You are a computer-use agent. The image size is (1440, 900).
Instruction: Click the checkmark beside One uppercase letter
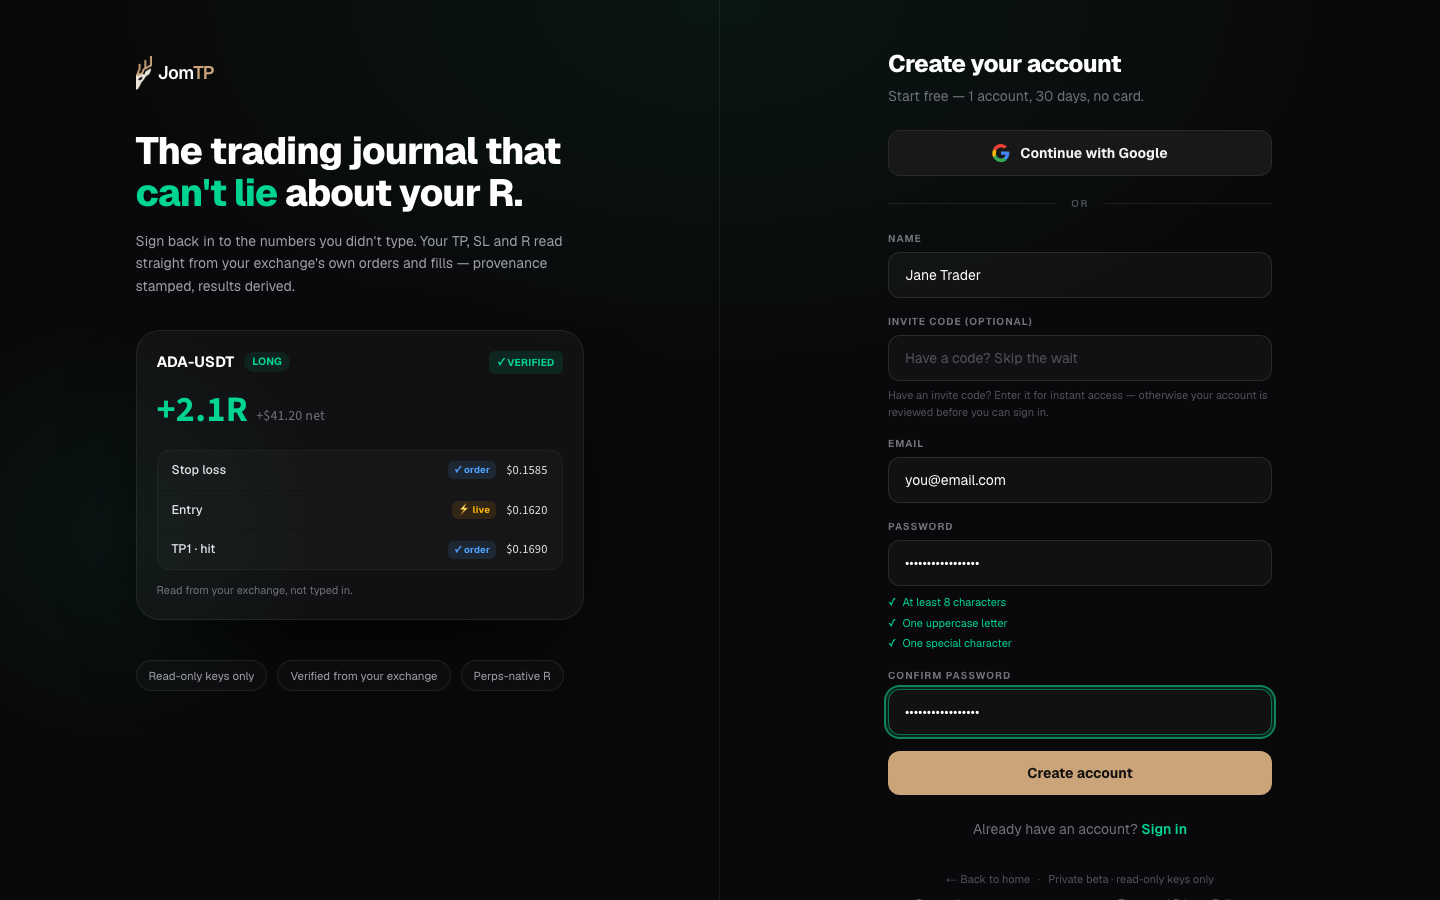click(892, 623)
